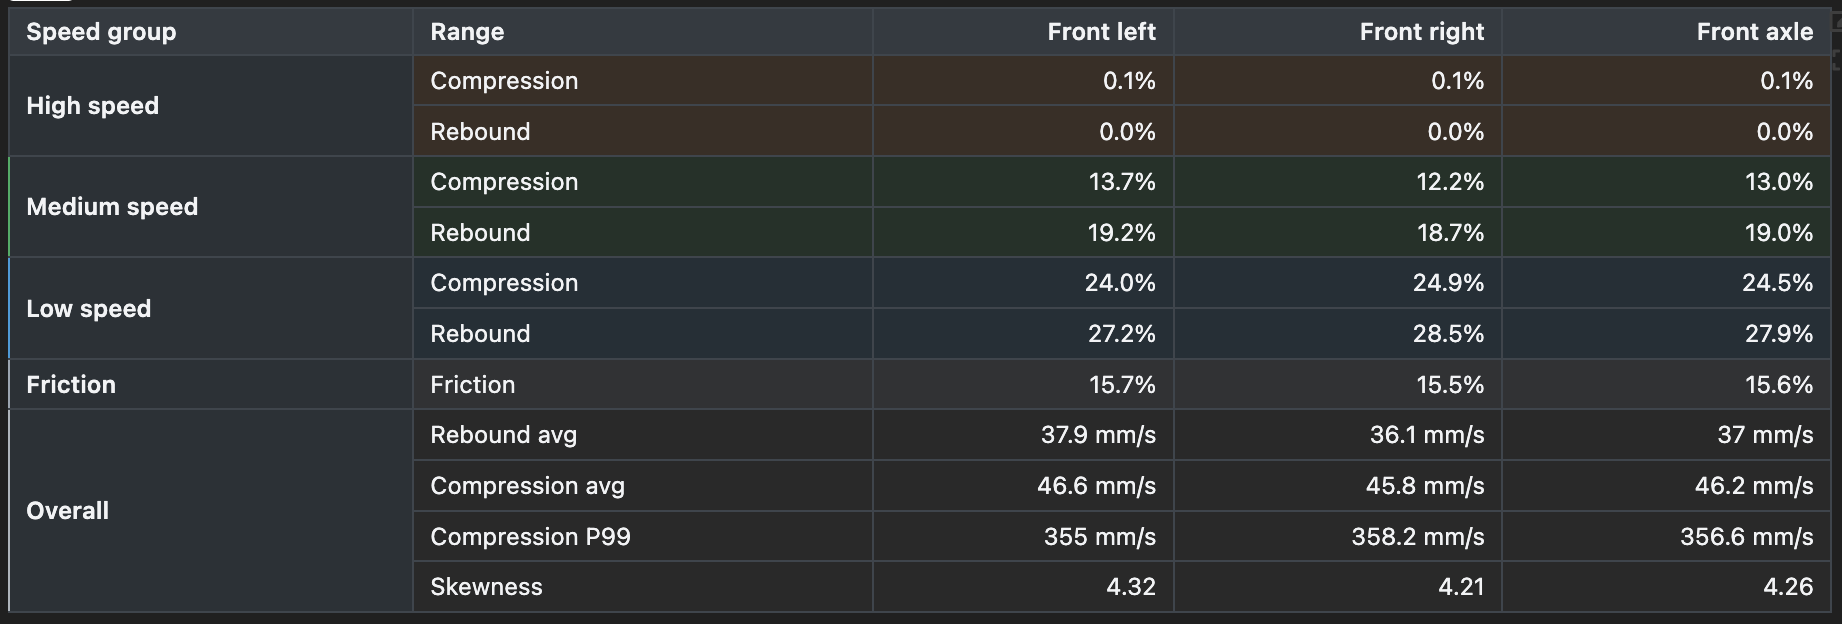Click the Compression P99 row label
This screenshot has width=1842, height=624.
tap(530, 537)
